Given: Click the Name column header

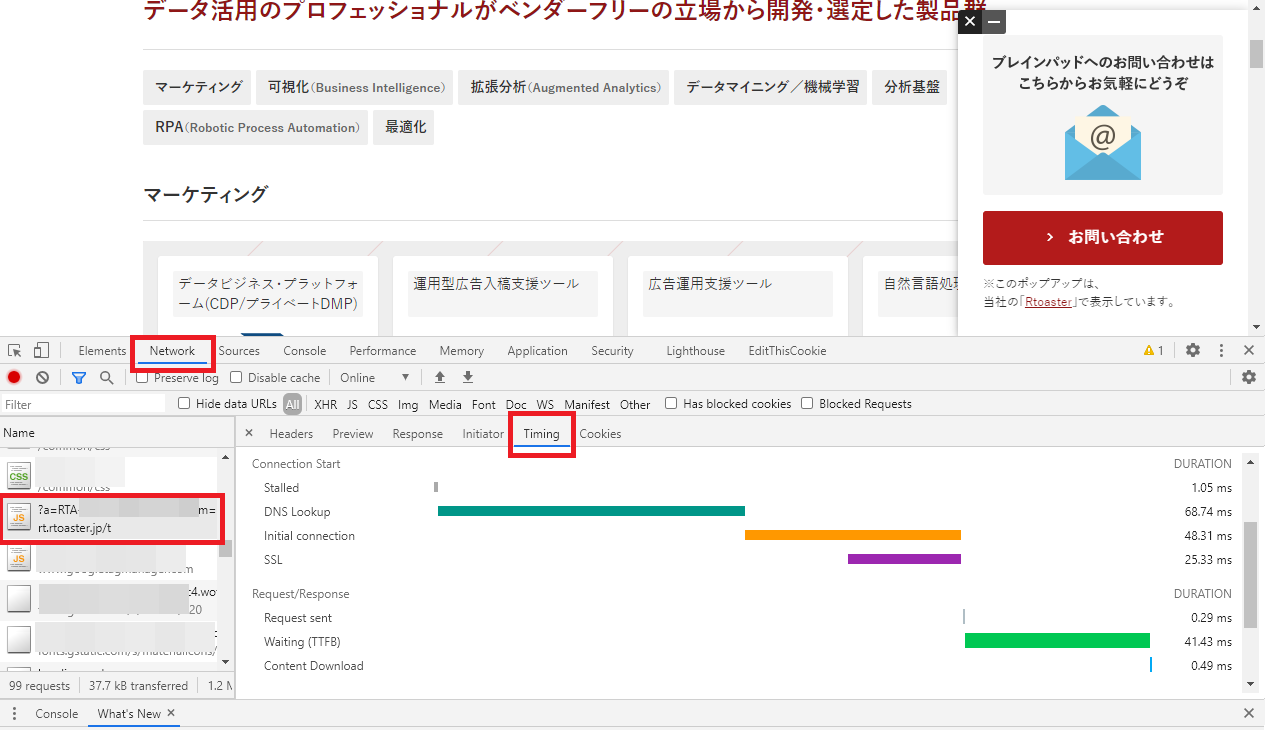Looking at the screenshot, I should [116, 433].
